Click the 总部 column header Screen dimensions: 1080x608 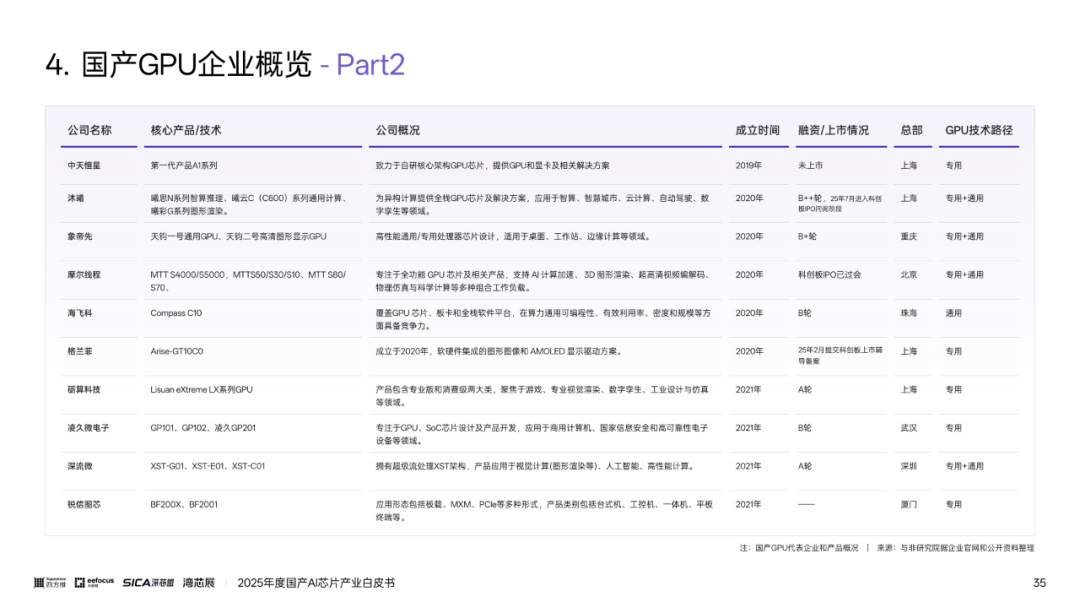[911, 130]
